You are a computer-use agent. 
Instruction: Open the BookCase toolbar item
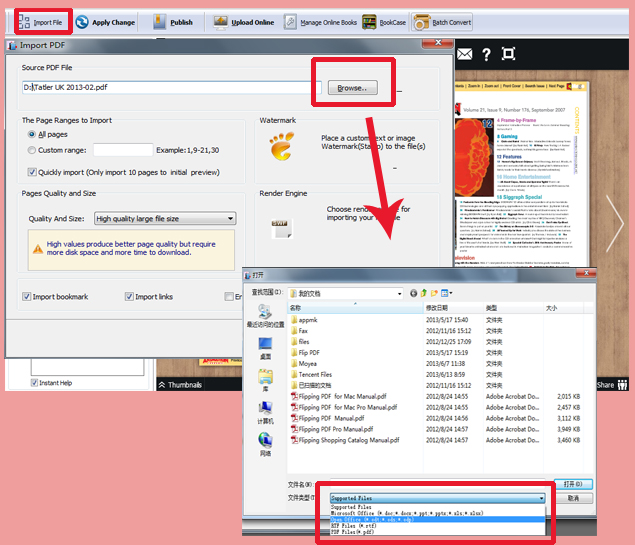pos(384,22)
